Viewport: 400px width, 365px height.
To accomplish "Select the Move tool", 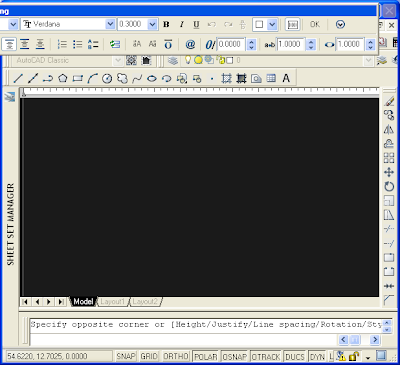I will point(389,172).
